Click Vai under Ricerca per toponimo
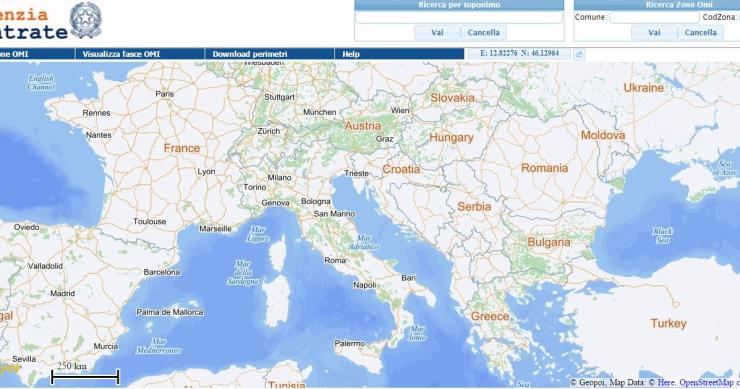 [x=437, y=33]
